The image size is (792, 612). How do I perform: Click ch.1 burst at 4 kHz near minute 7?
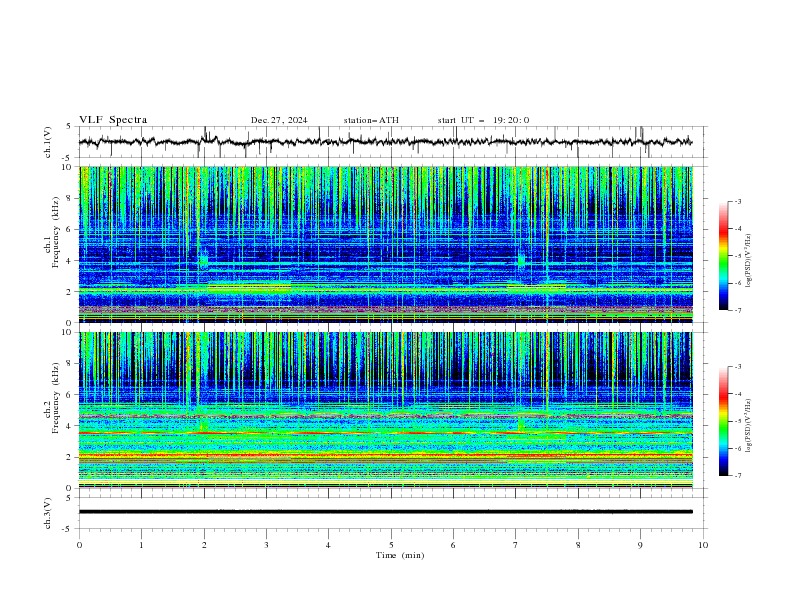[x=521, y=260]
